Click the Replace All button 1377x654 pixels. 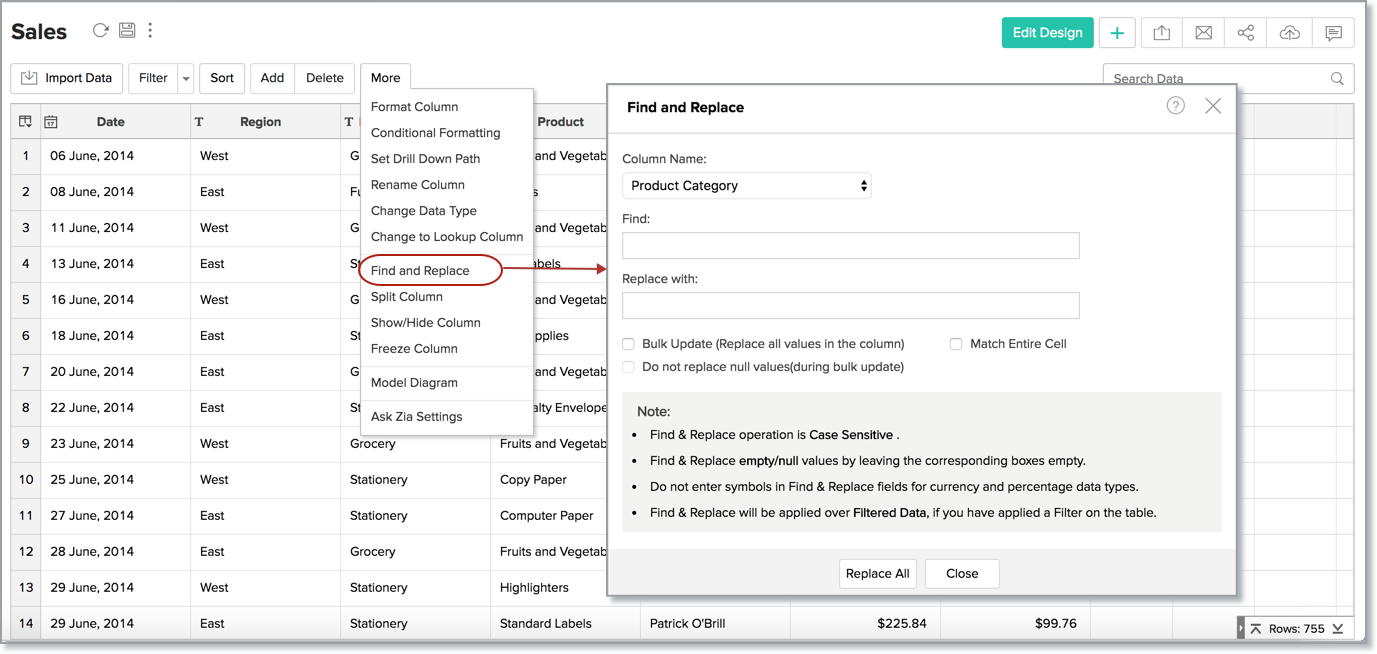pyautogui.click(x=877, y=573)
